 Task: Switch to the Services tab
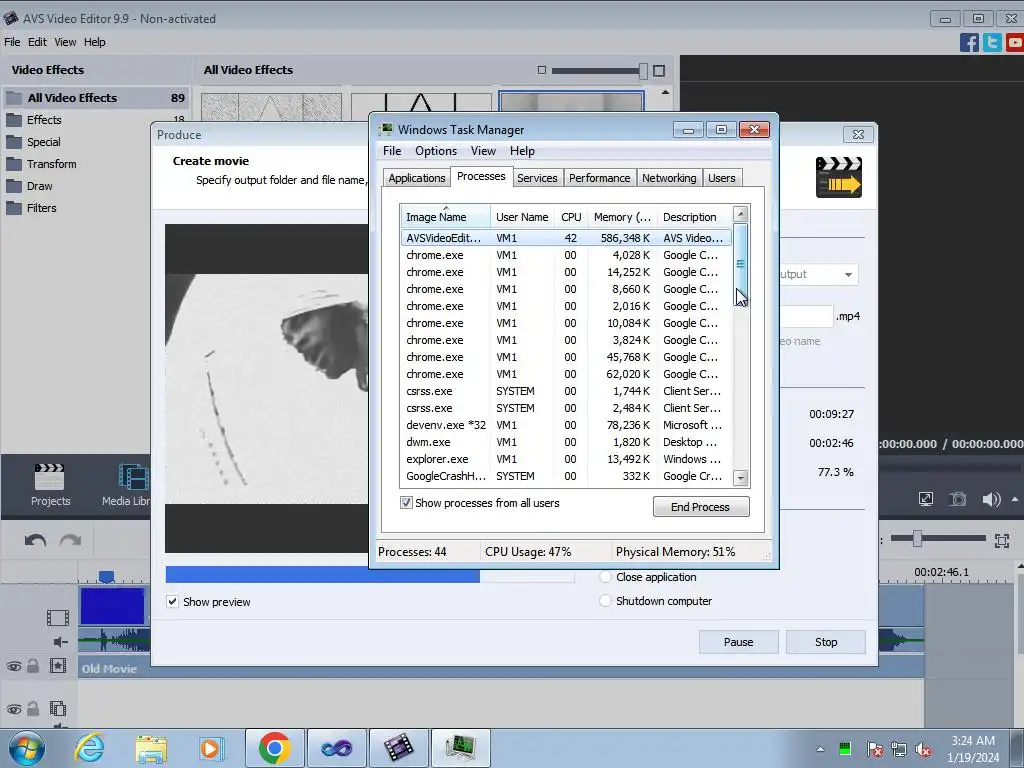click(x=537, y=178)
